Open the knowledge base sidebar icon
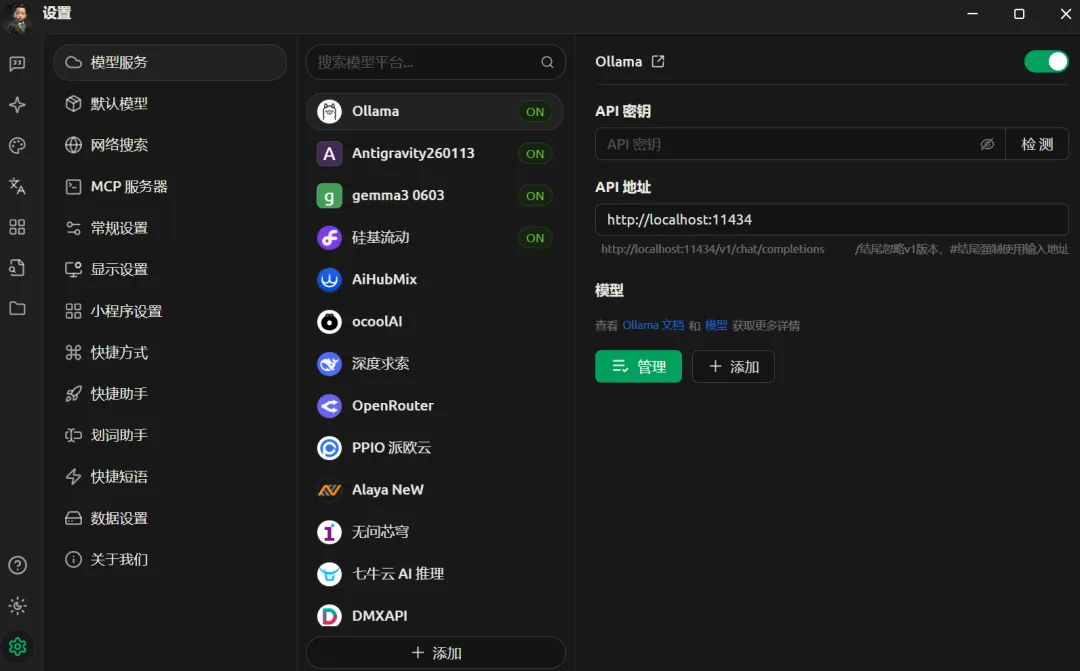The image size is (1080, 671). pos(17,267)
